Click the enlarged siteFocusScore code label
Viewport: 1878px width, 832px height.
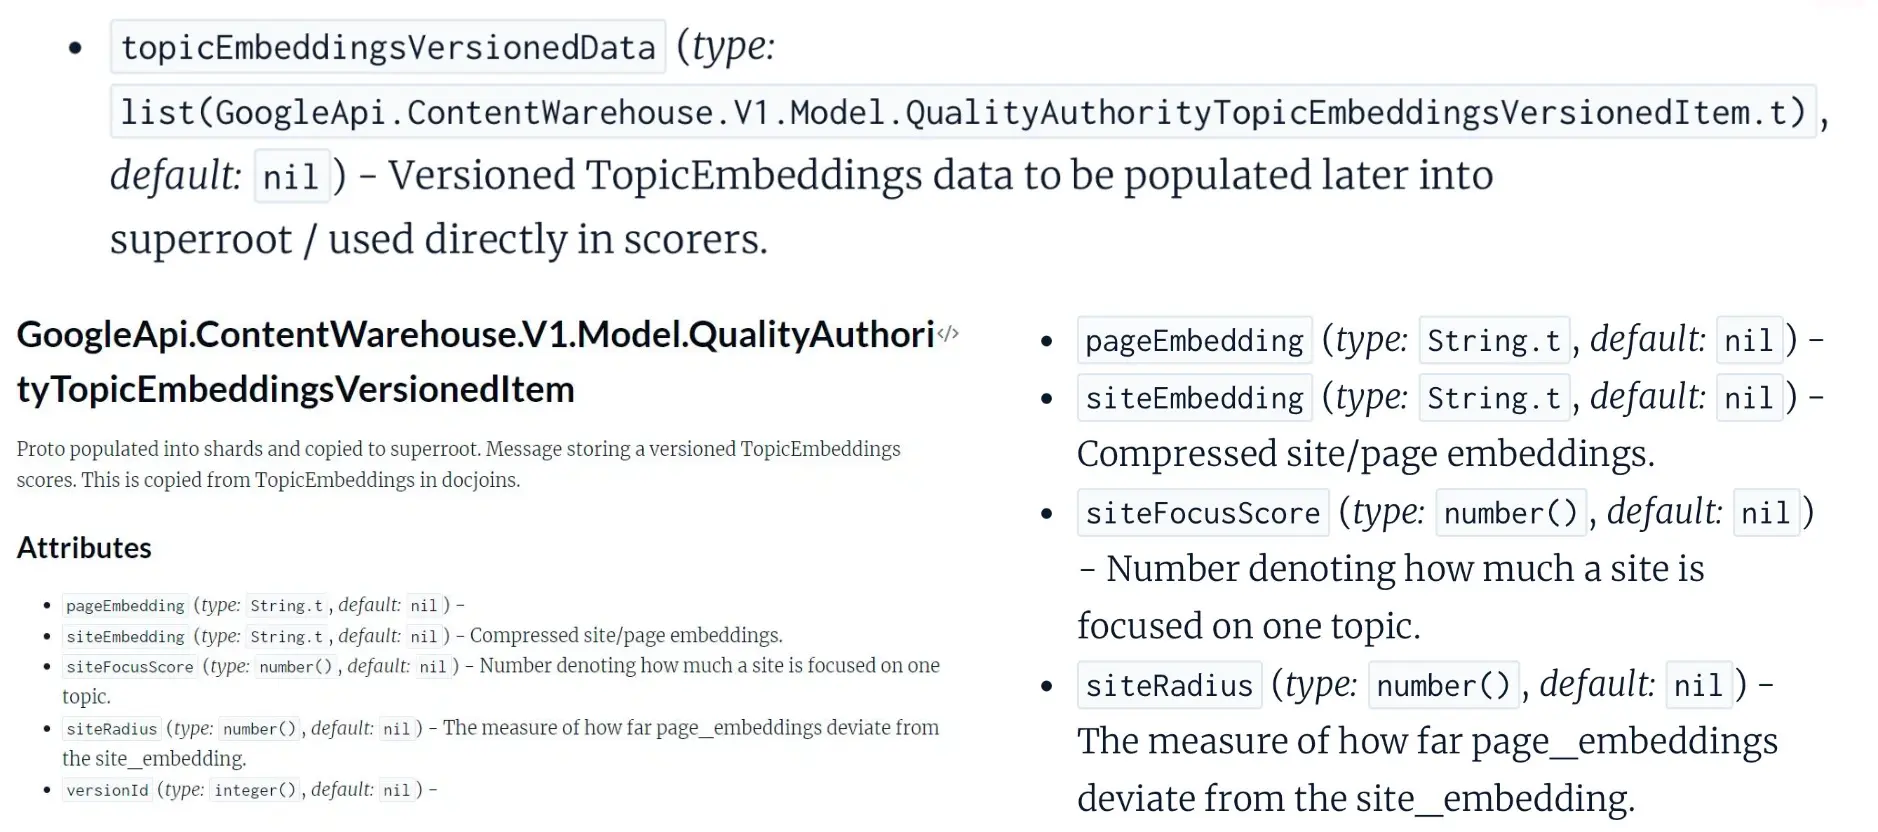1202,513
